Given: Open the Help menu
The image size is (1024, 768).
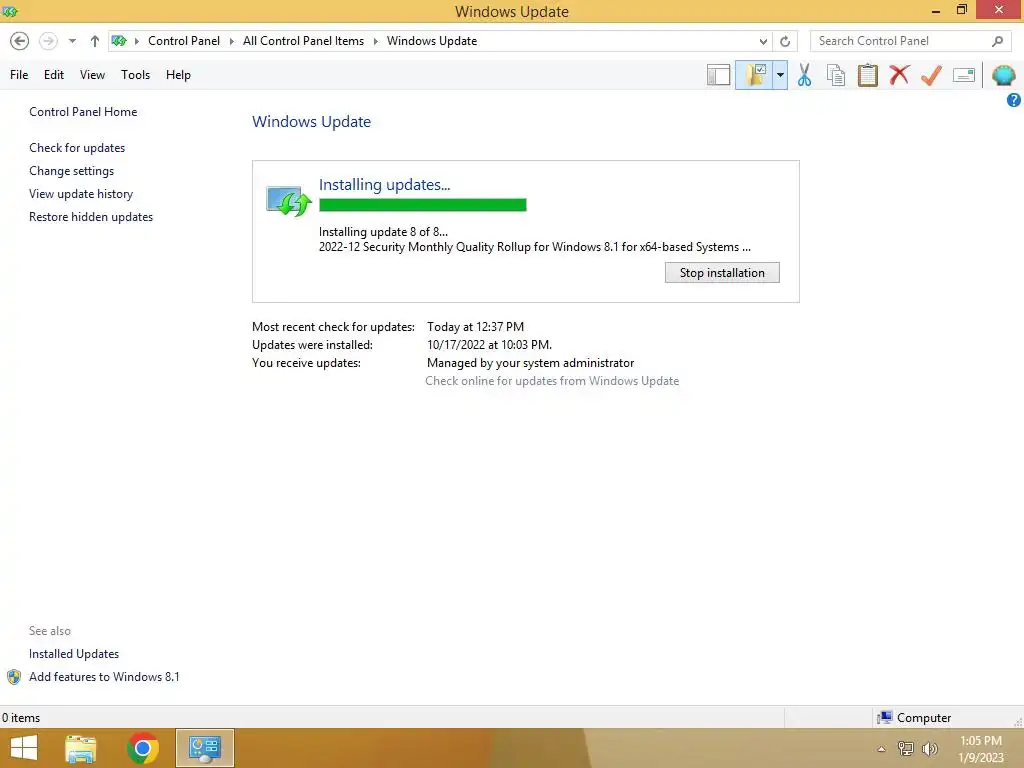Looking at the screenshot, I should coord(178,75).
